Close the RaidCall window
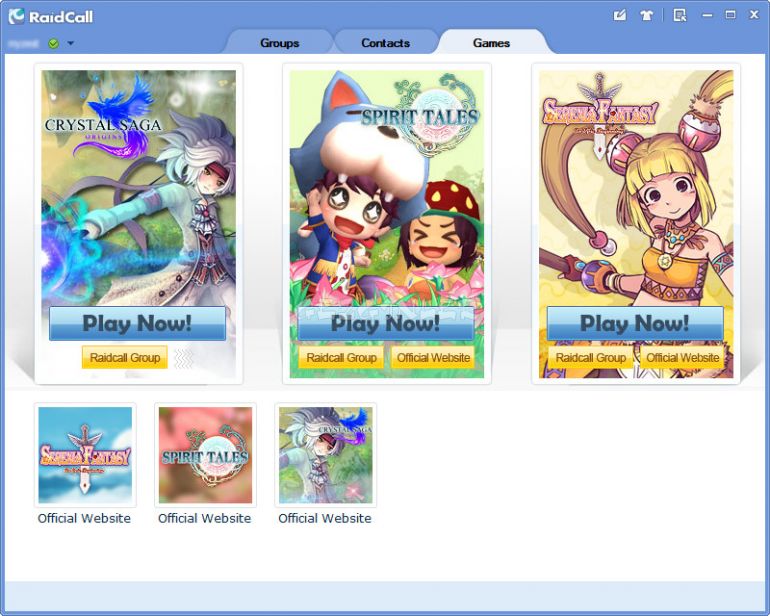This screenshot has width=770, height=616. tap(754, 15)
